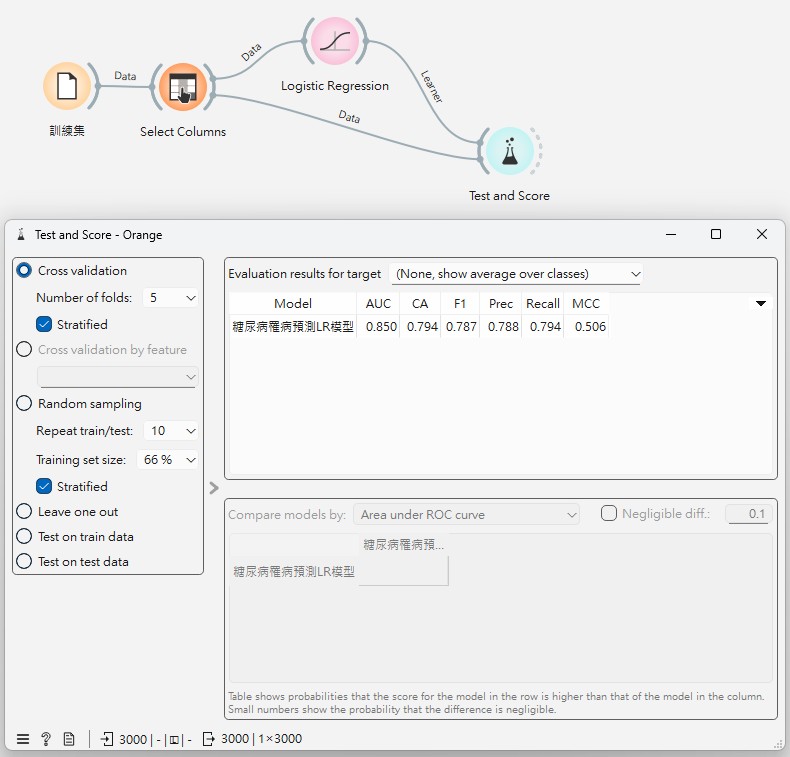Click the help question mark icon
The image size is (790, 757).
point(46,739)
